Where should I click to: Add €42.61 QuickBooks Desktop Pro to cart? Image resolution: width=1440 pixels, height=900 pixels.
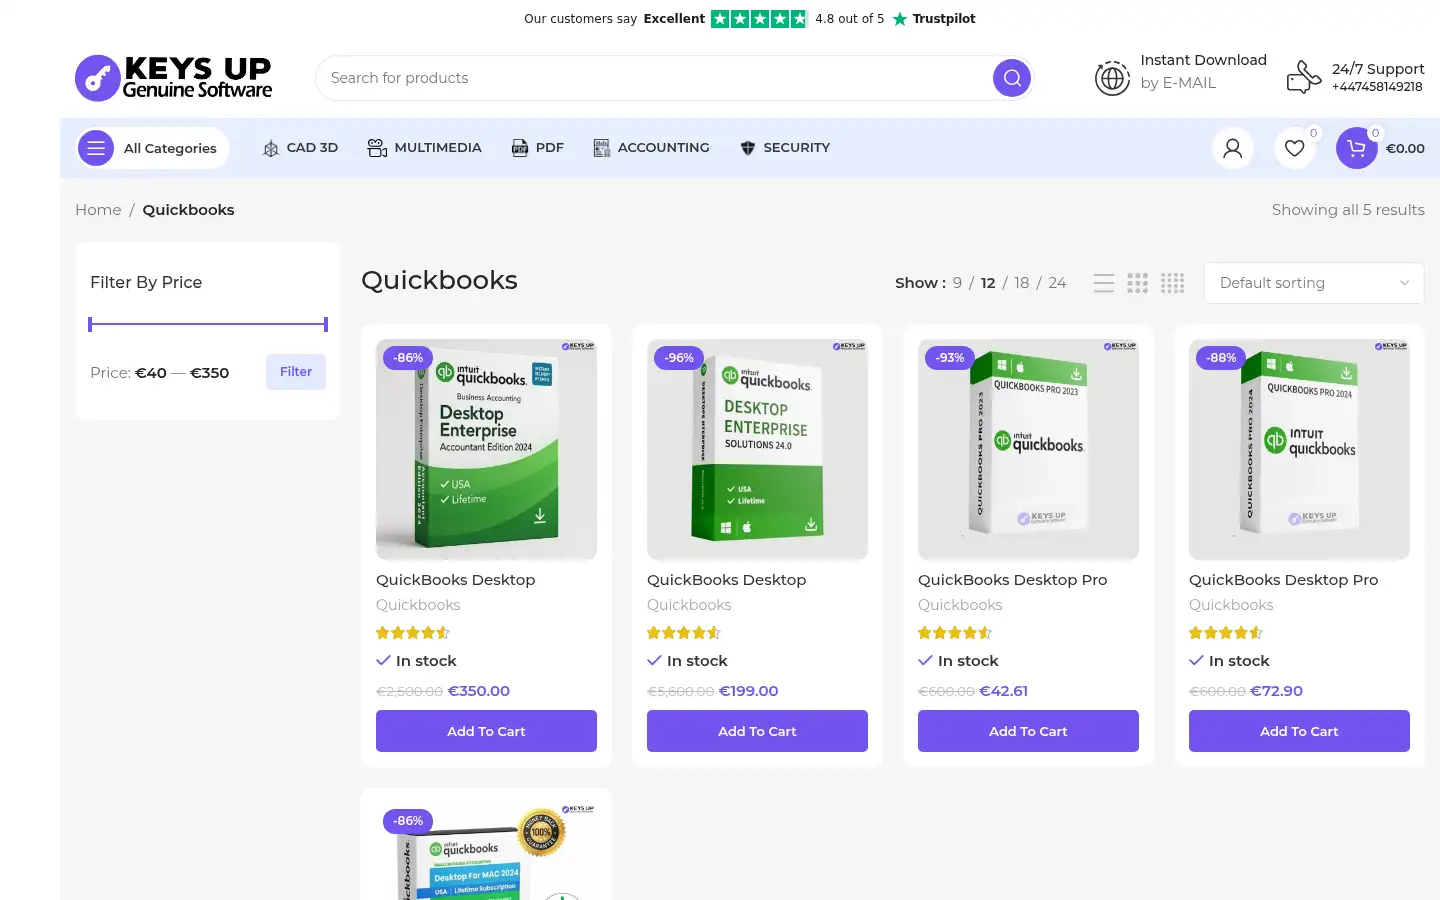(1028, 731)
